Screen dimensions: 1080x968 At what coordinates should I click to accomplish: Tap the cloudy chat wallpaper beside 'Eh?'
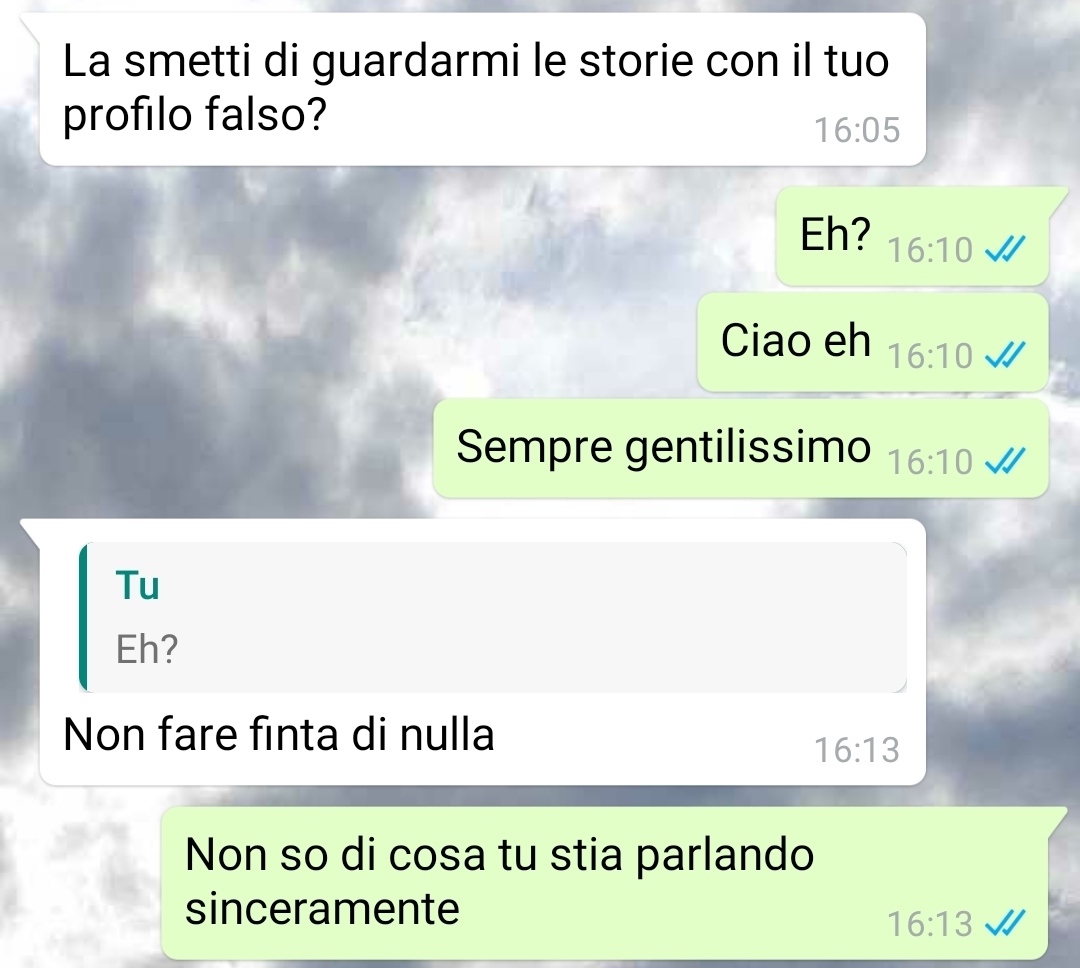[x=413, y=236]
